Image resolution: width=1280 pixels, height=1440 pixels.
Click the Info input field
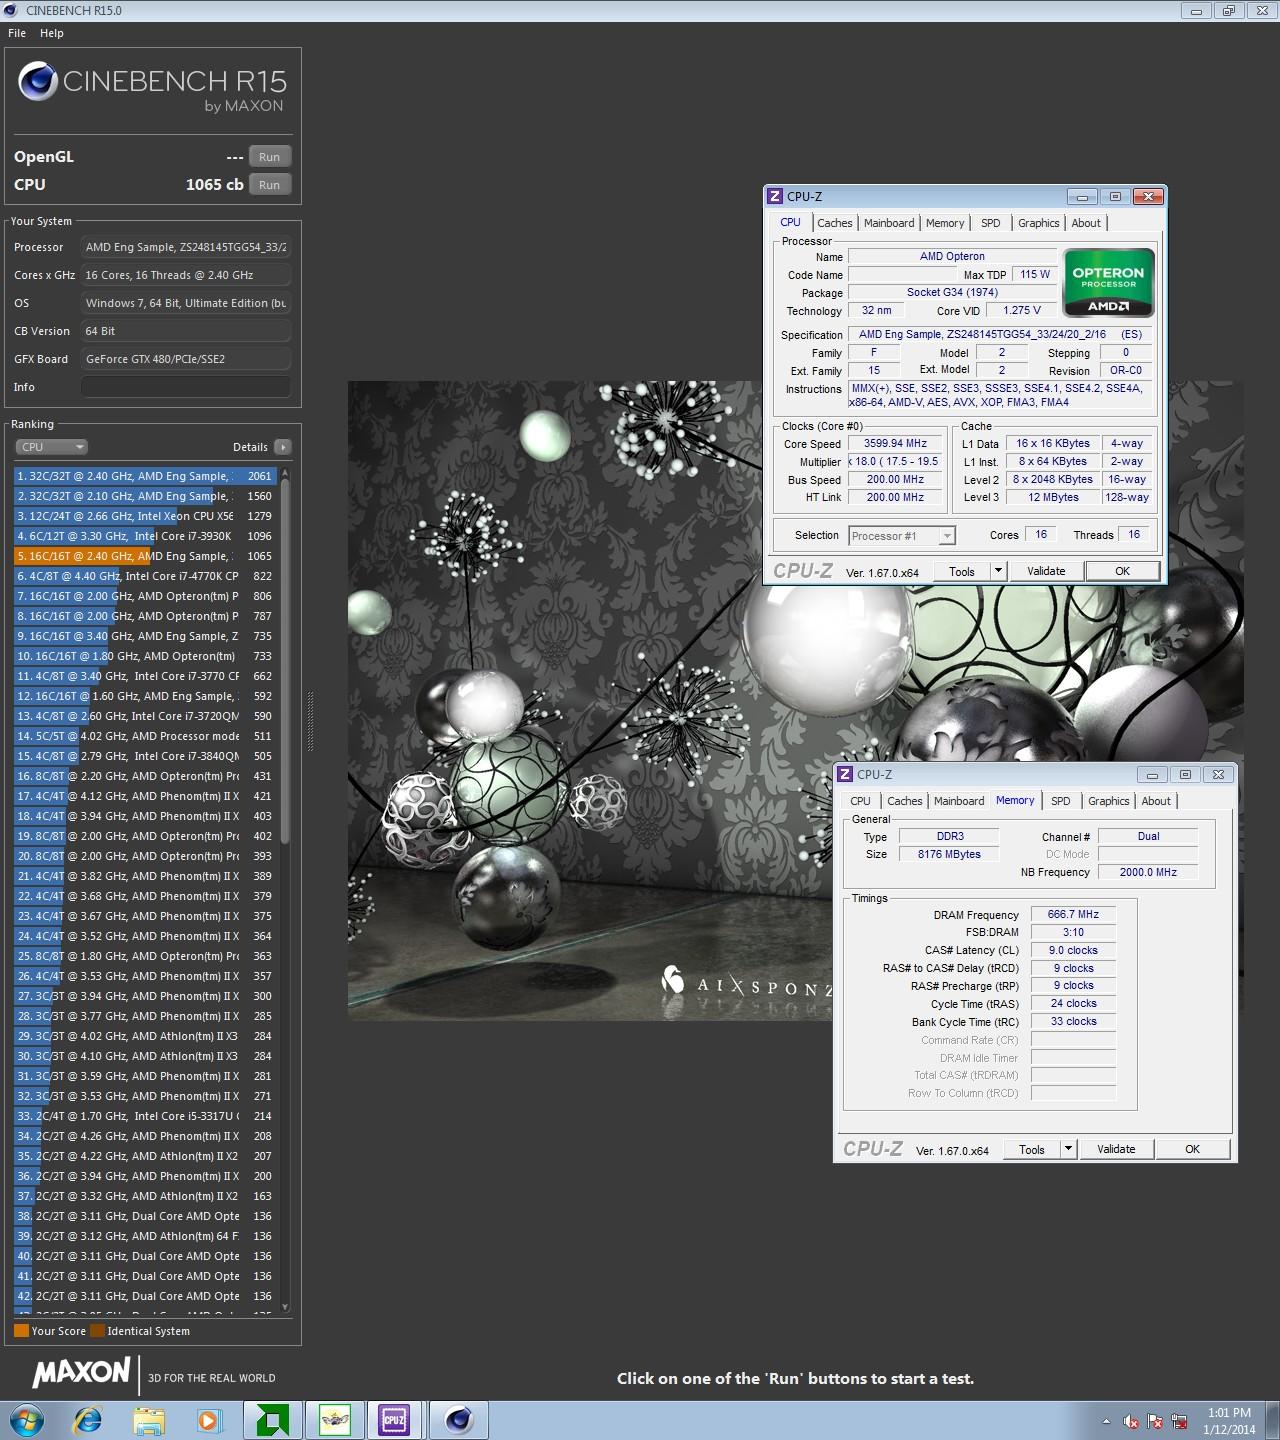tap(186, 387)
